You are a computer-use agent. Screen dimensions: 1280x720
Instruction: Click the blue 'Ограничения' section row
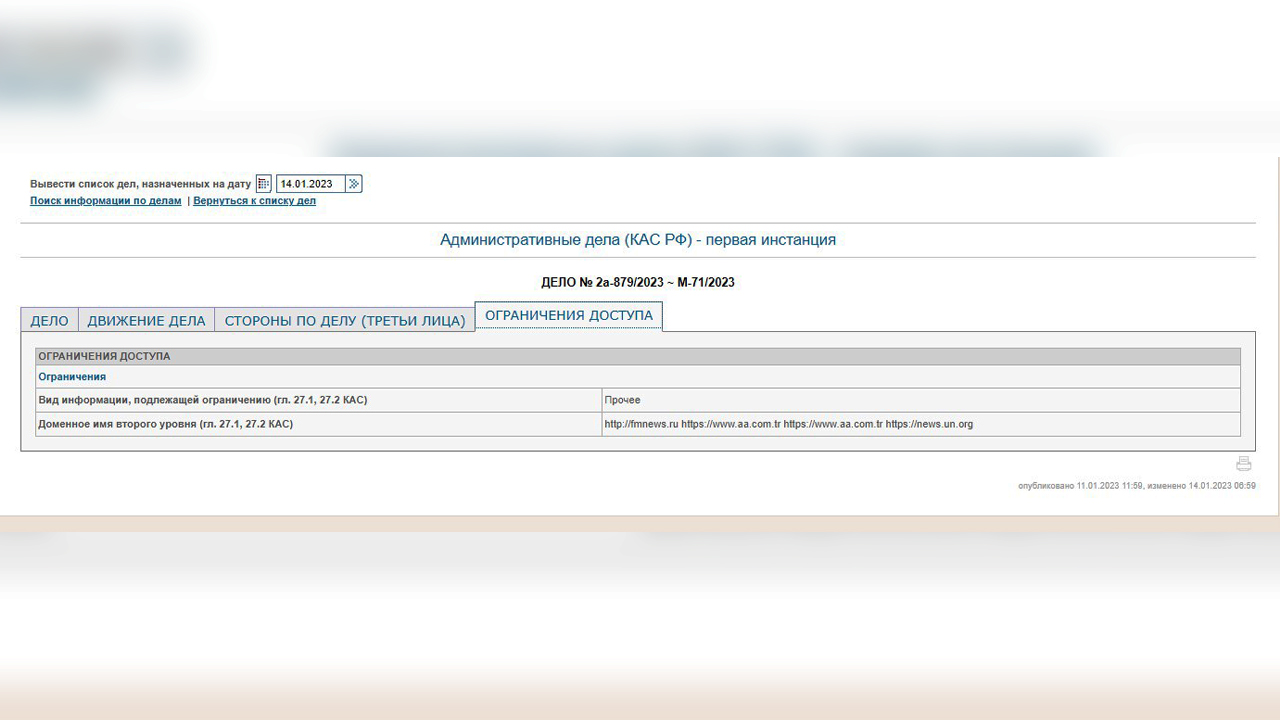pos(72,377)
